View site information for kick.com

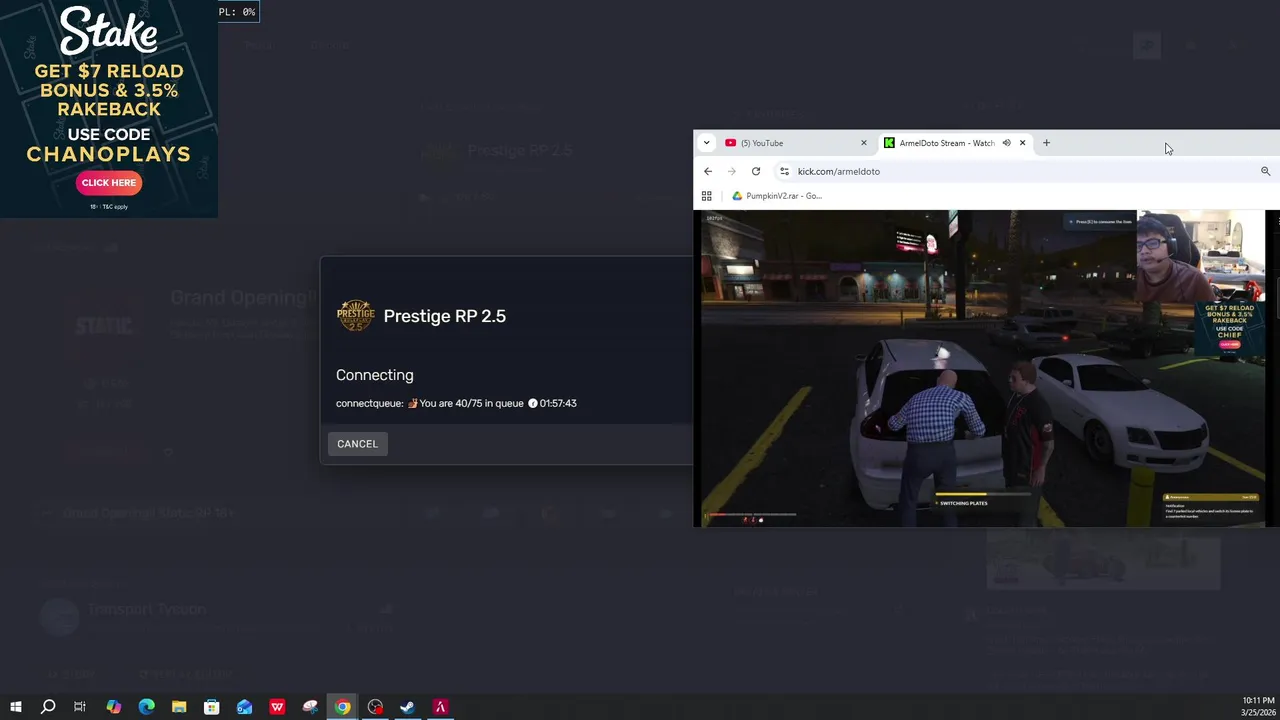point(784,171)
